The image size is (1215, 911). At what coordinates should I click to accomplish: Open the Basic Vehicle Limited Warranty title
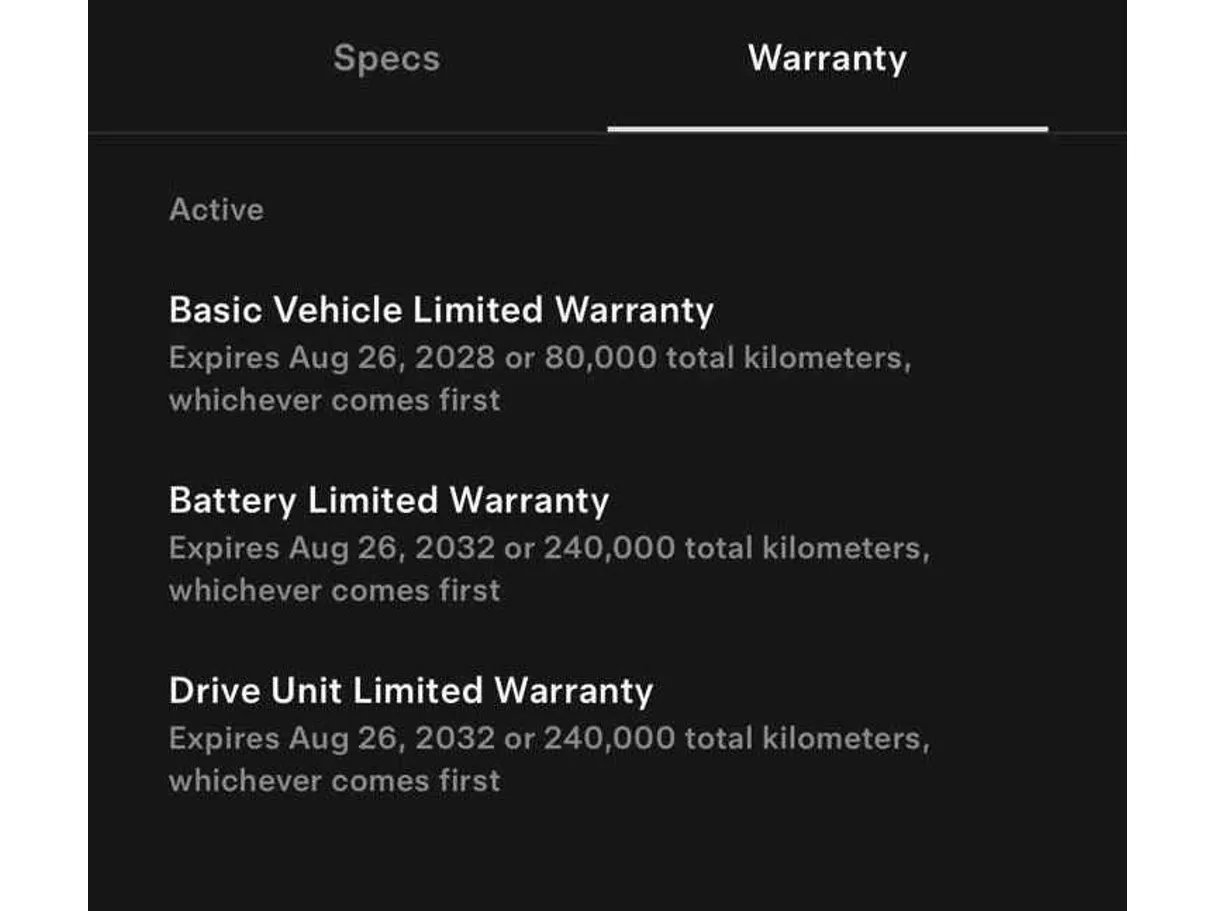point(441,310)
